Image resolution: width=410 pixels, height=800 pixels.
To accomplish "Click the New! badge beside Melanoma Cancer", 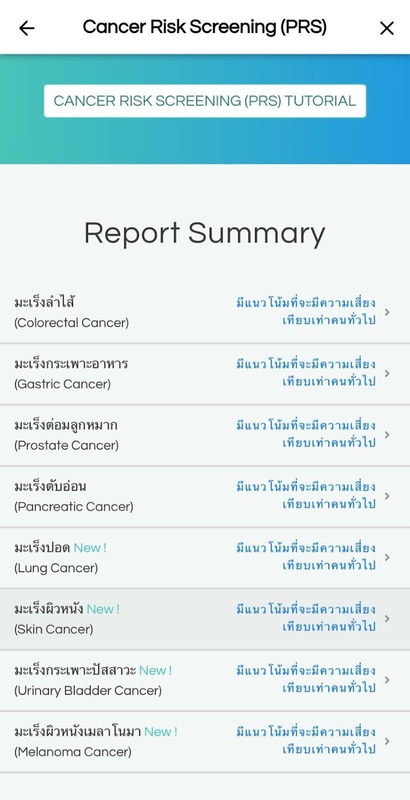I will (x=161, y=732).
